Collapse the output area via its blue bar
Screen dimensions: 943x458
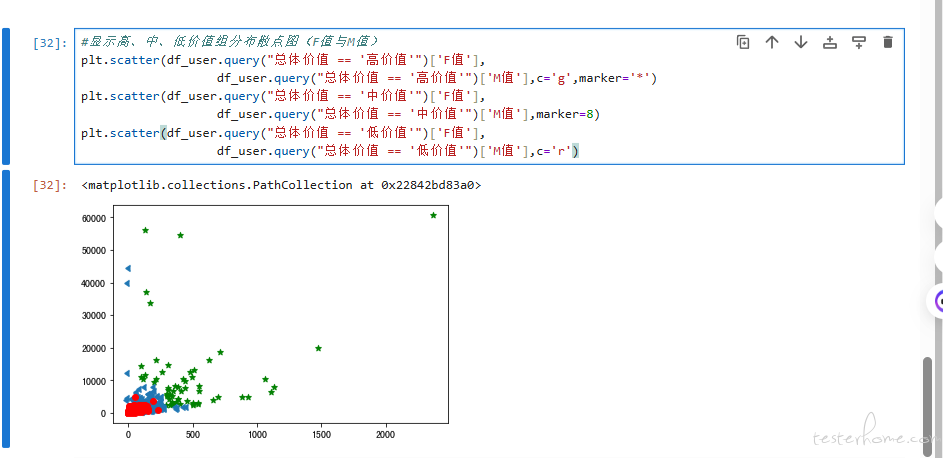(6, 308)
